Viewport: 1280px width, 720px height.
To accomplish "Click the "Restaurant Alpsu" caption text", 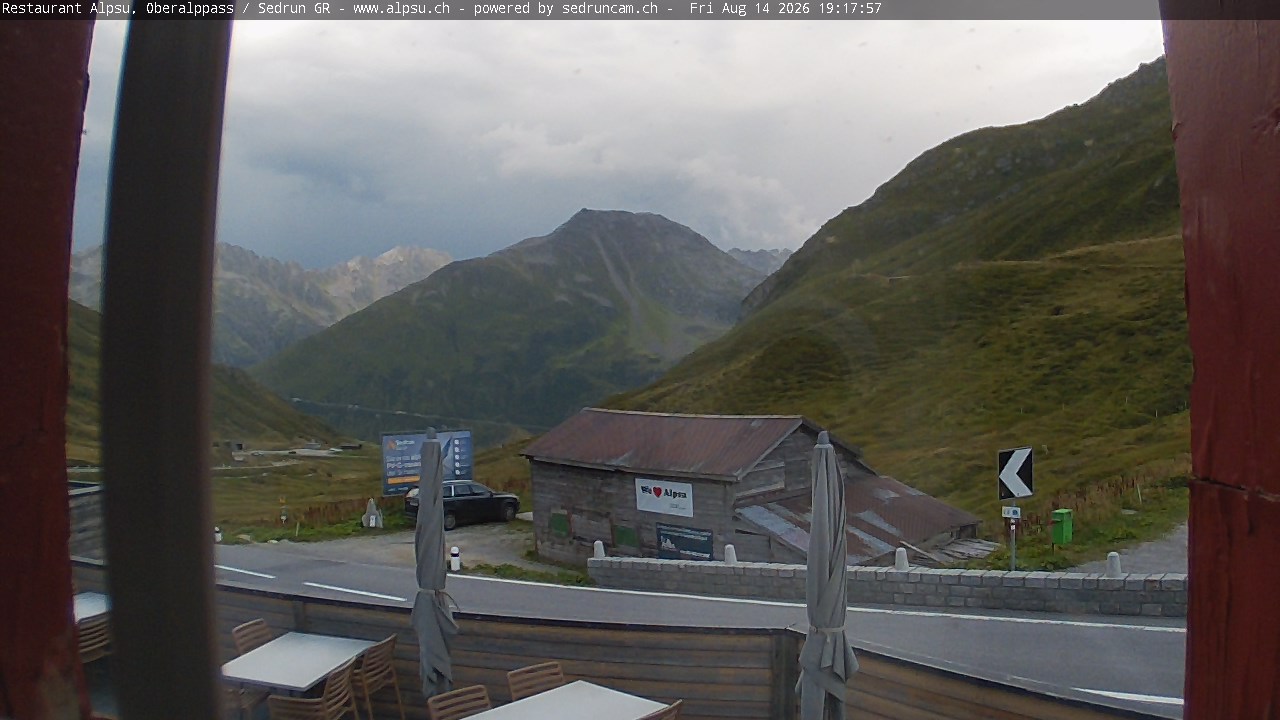I will (67, 9).
